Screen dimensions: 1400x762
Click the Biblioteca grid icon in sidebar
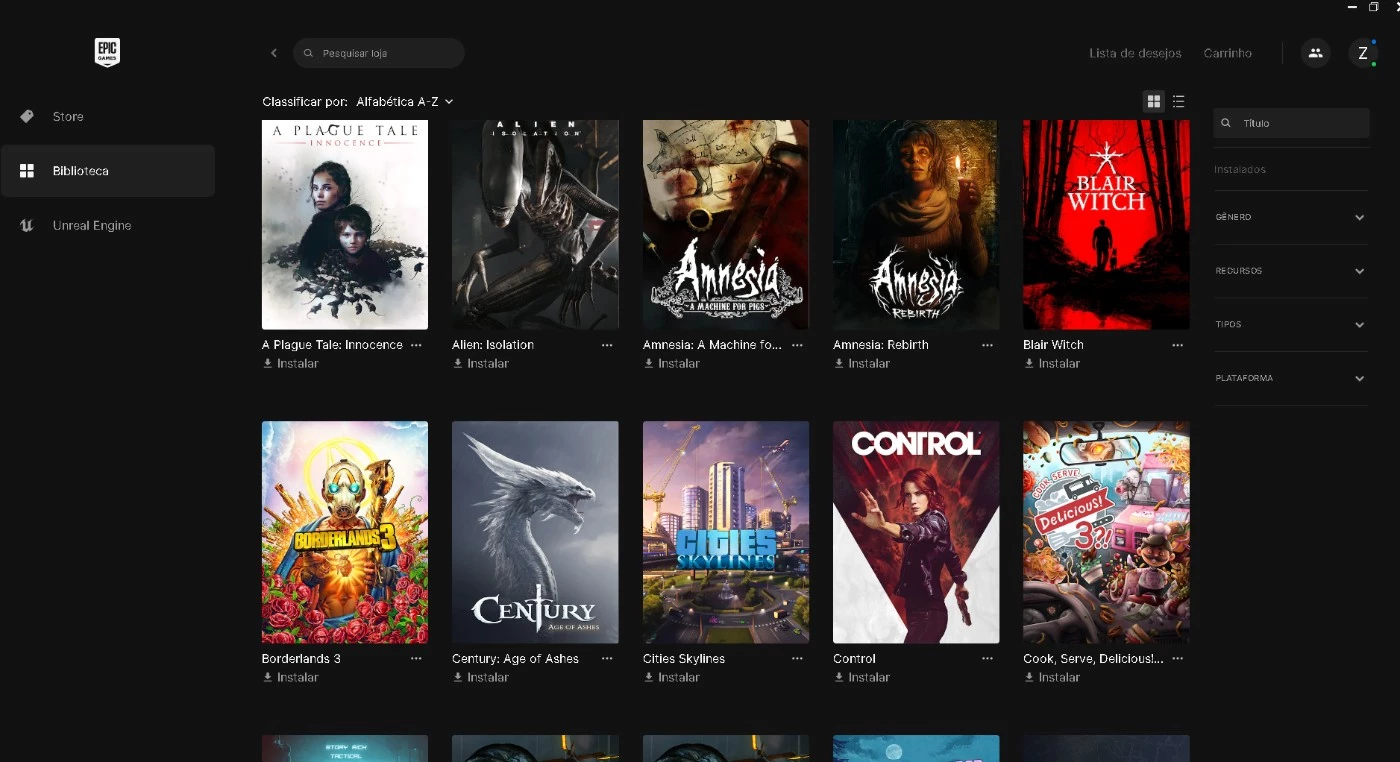(x=27, y=171)
